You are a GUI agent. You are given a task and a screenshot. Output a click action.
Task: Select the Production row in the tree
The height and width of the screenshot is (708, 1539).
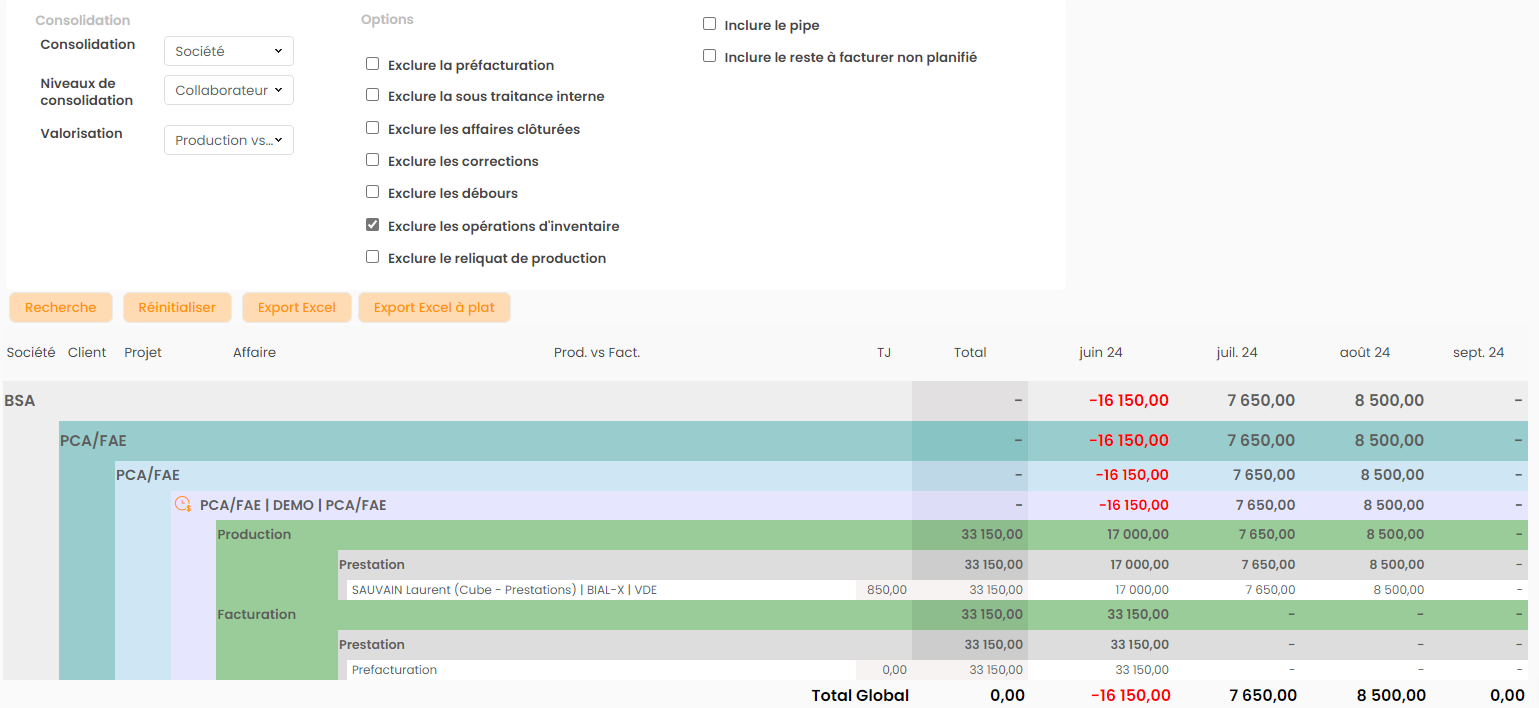(254, 534)
